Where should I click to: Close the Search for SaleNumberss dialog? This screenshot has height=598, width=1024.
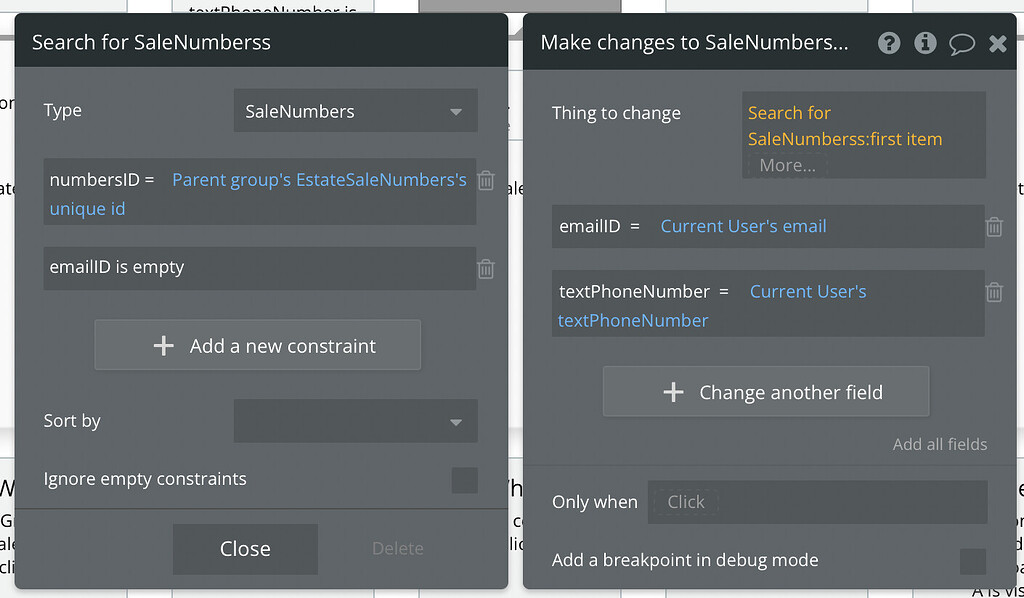click(x=244, y=548)
